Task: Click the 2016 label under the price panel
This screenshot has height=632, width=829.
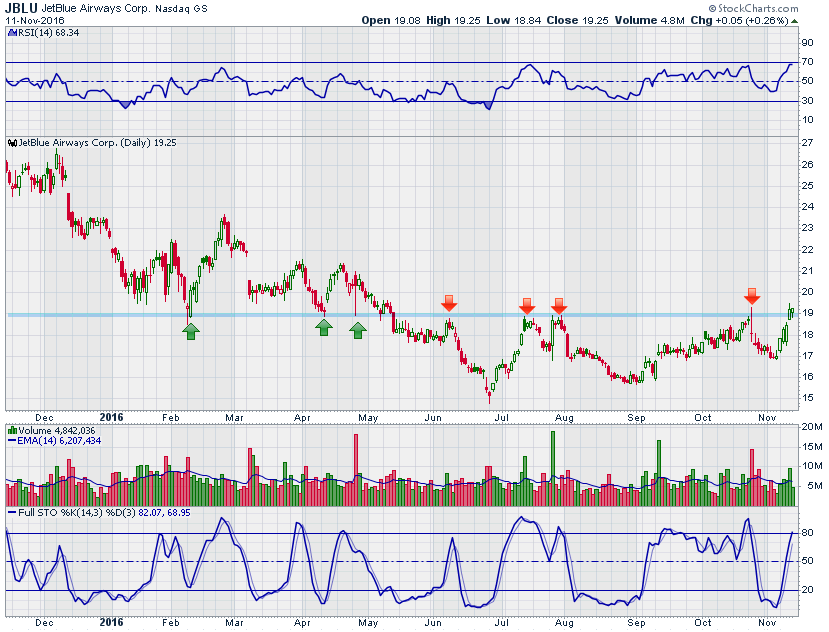Action: click(x=112, y=417)
